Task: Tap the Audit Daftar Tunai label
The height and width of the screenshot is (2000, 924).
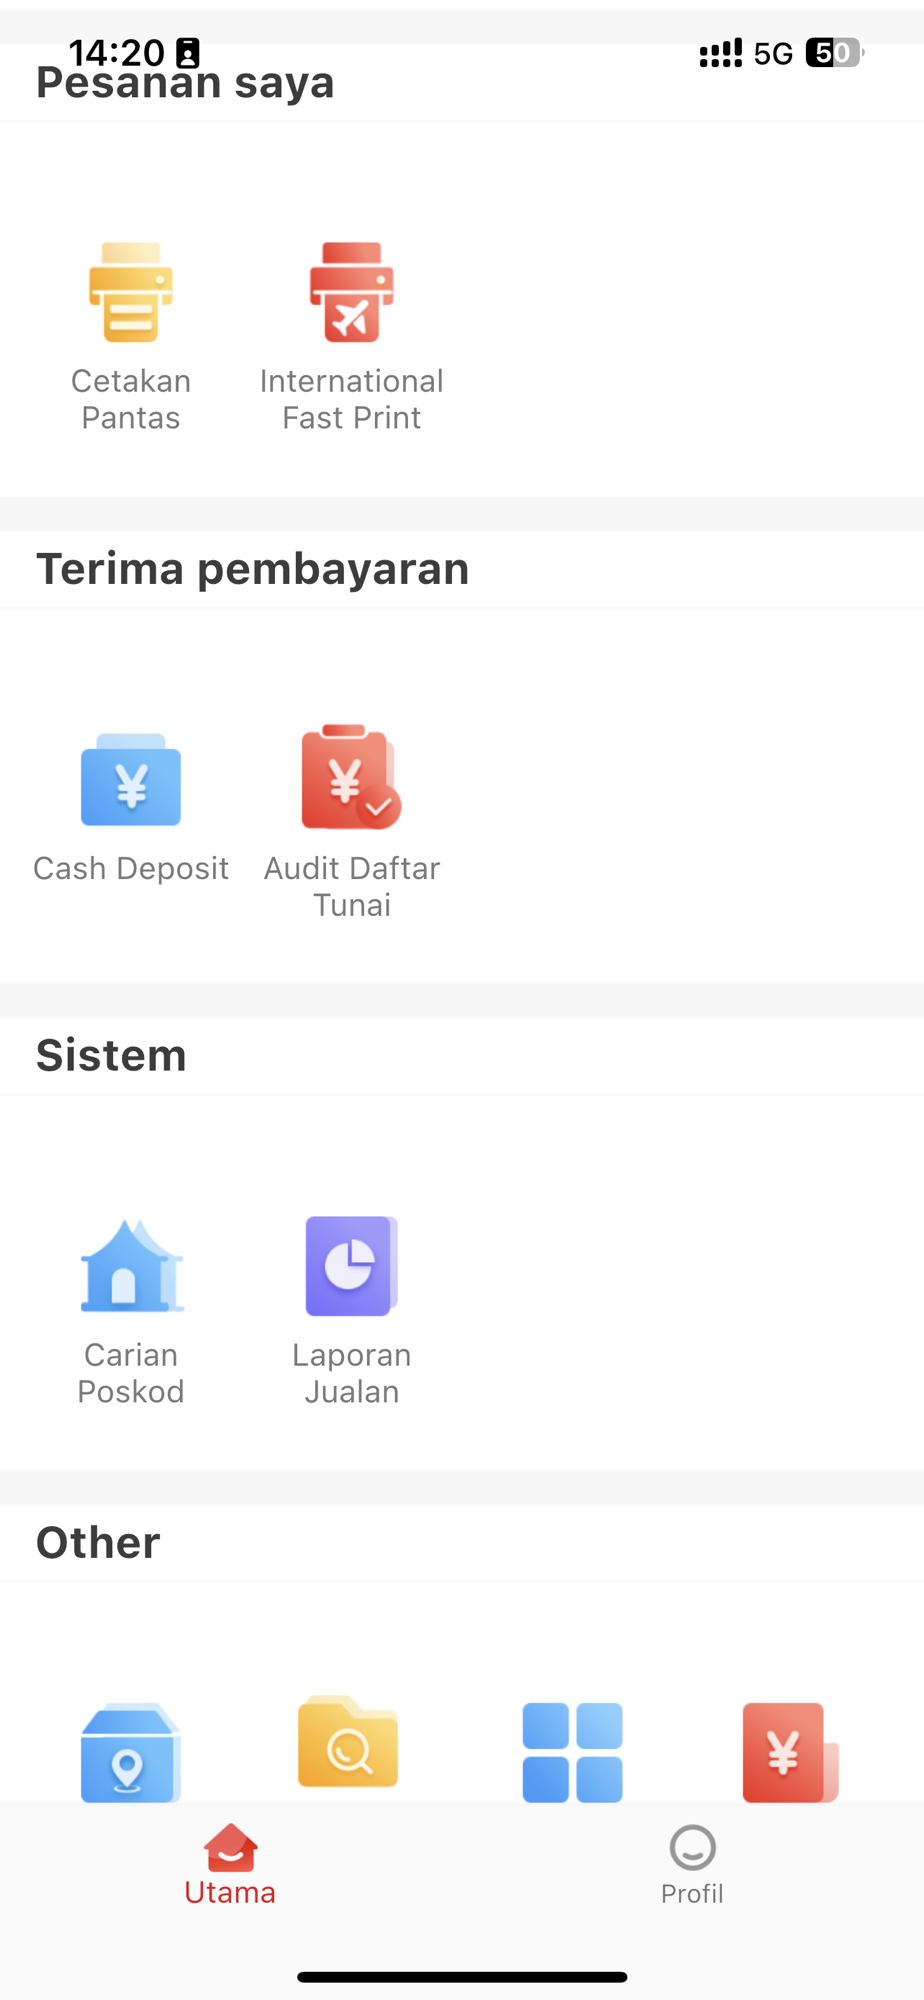Action: (351, 886)
